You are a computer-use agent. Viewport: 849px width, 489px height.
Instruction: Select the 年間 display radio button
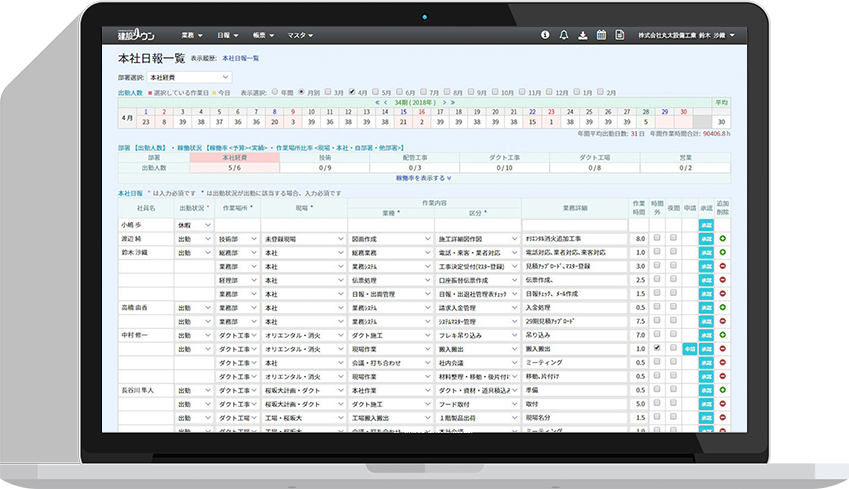[x=275, y=92]
